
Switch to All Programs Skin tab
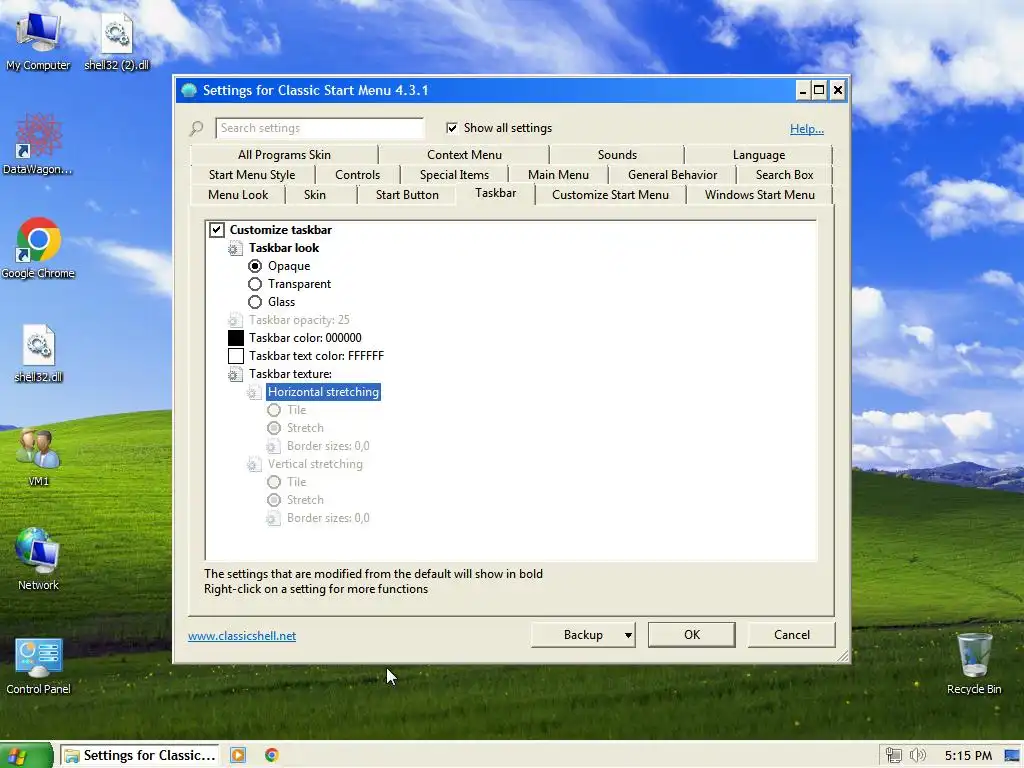pos(284,155)
